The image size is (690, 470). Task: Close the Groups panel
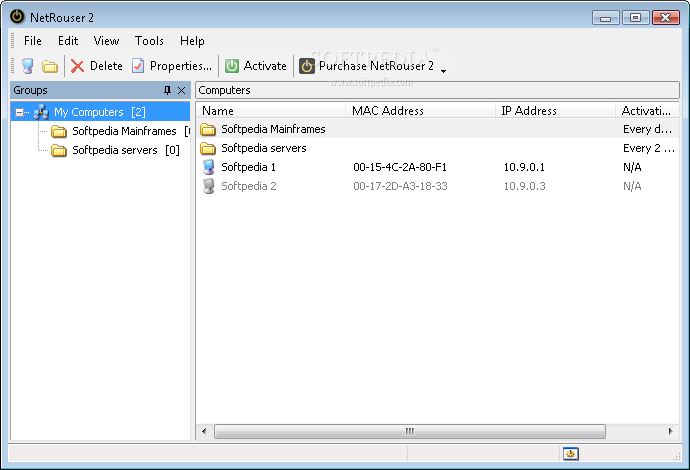[x=181, y=90]
